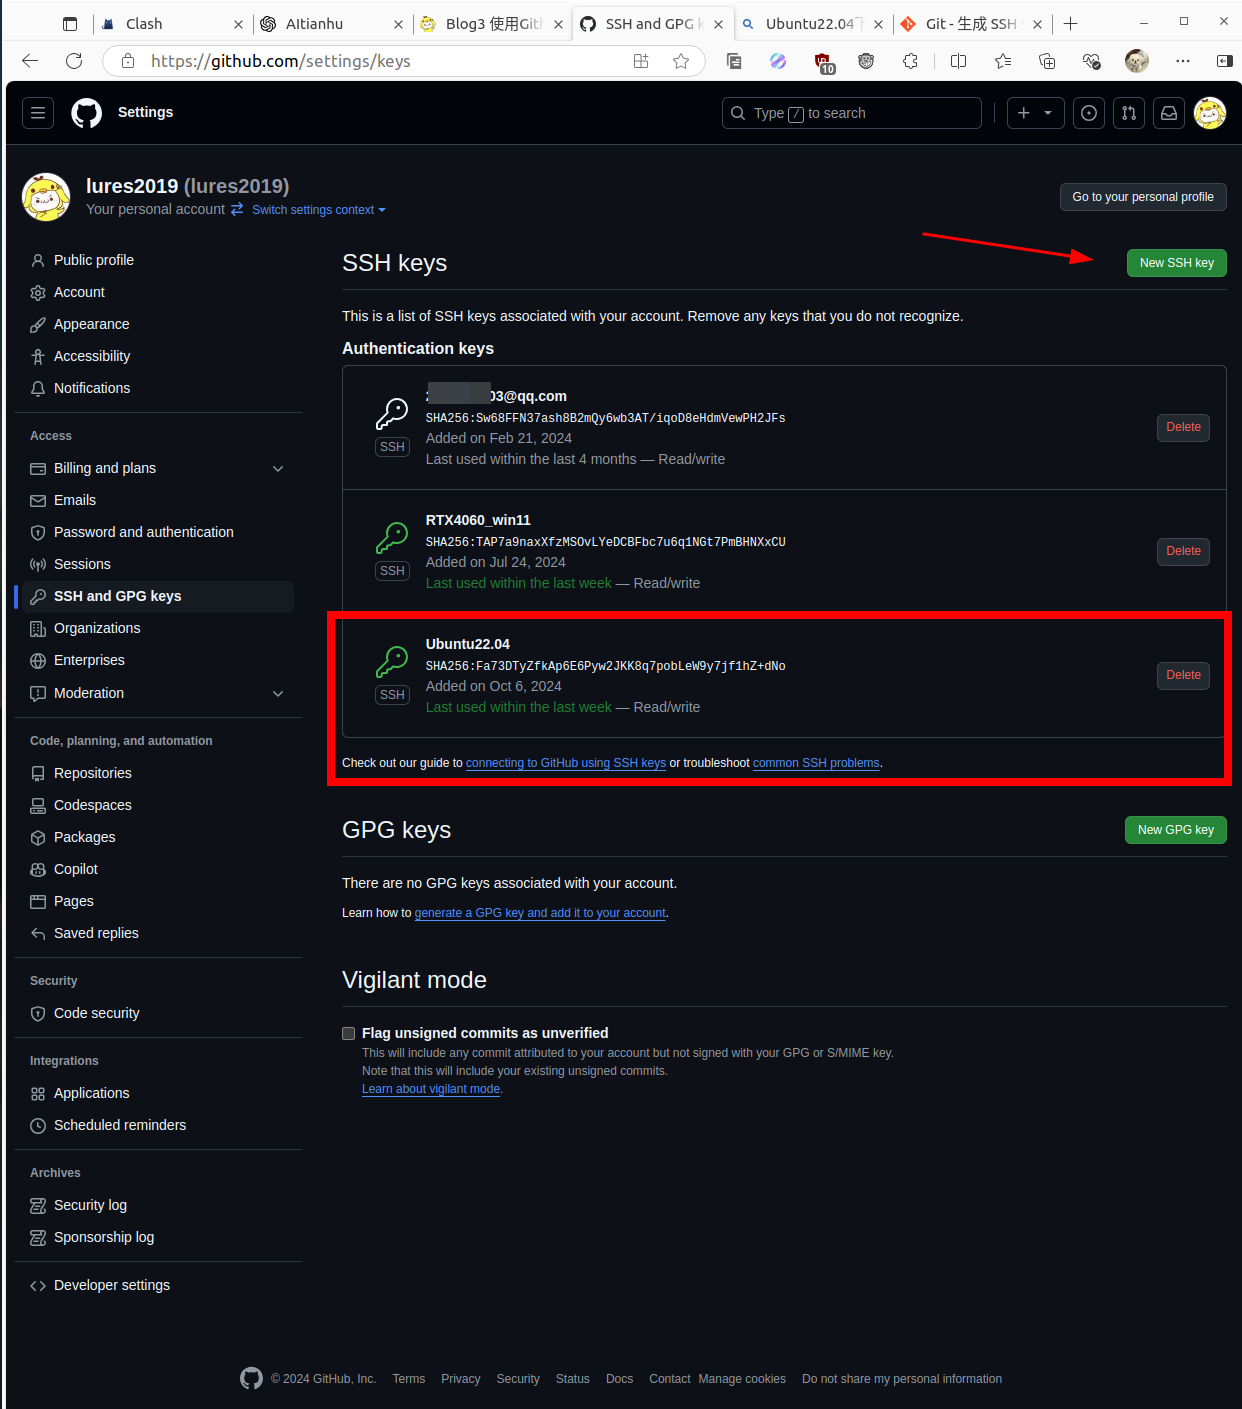
Task: Open the GitHub hamburger navigation menu
Action: coord(38,113)
